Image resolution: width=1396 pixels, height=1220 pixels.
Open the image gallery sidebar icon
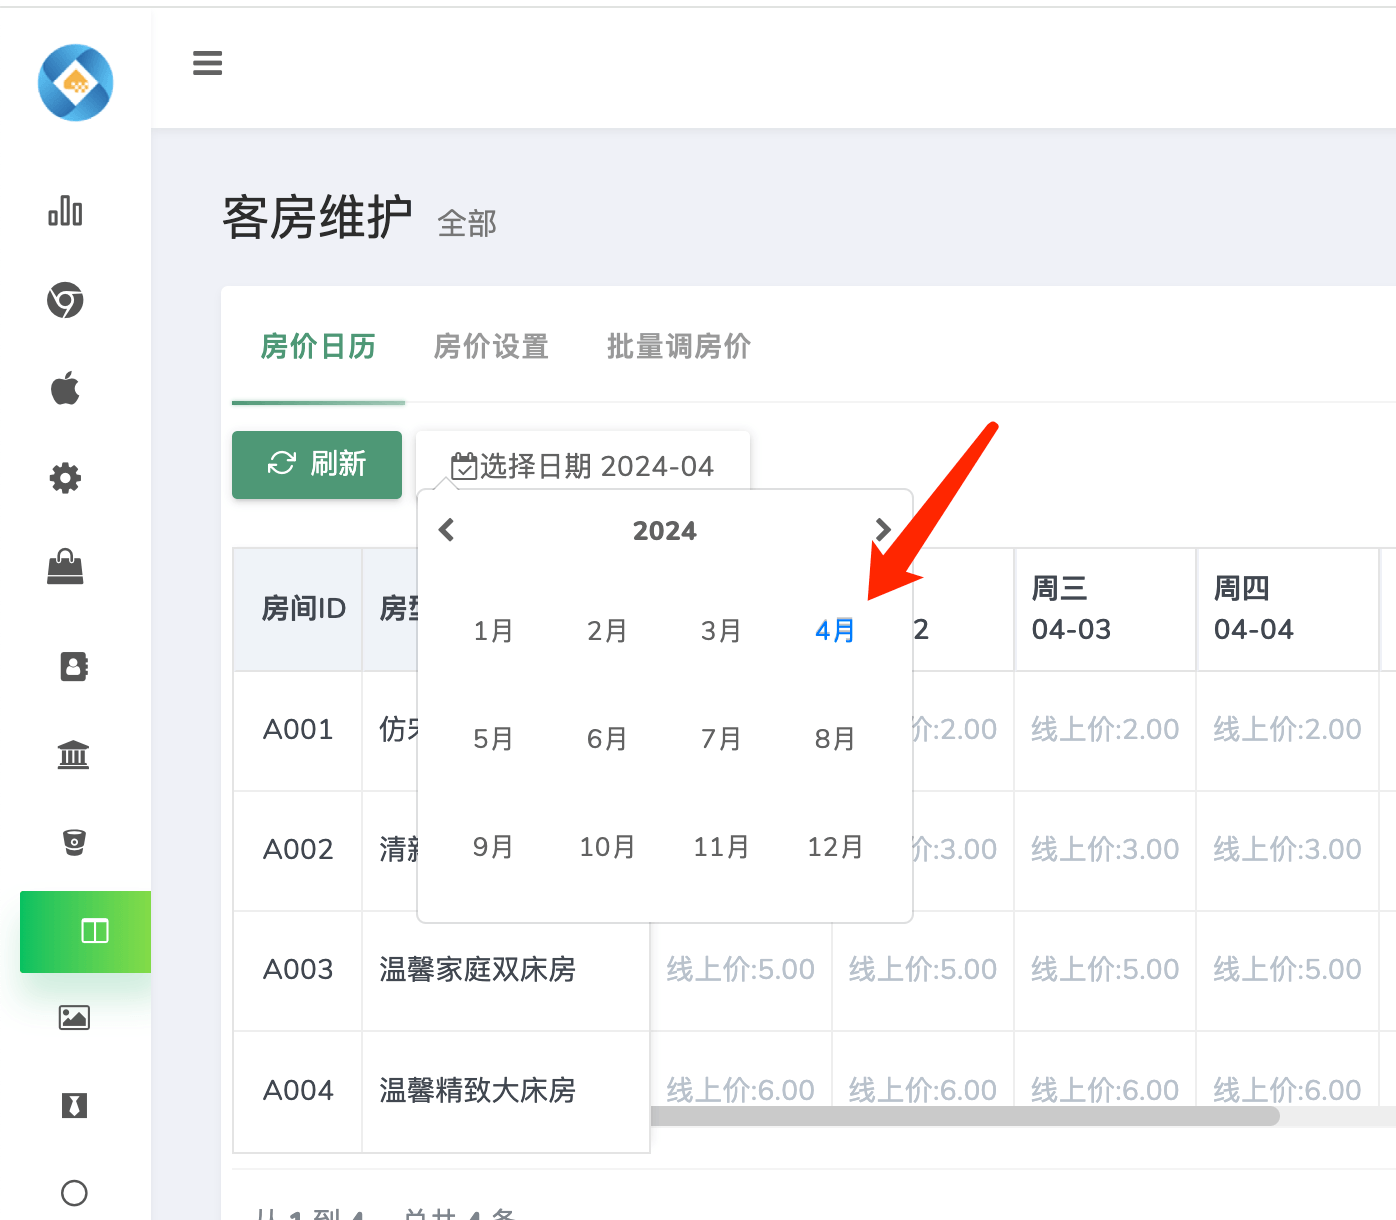coord(74,1018)
